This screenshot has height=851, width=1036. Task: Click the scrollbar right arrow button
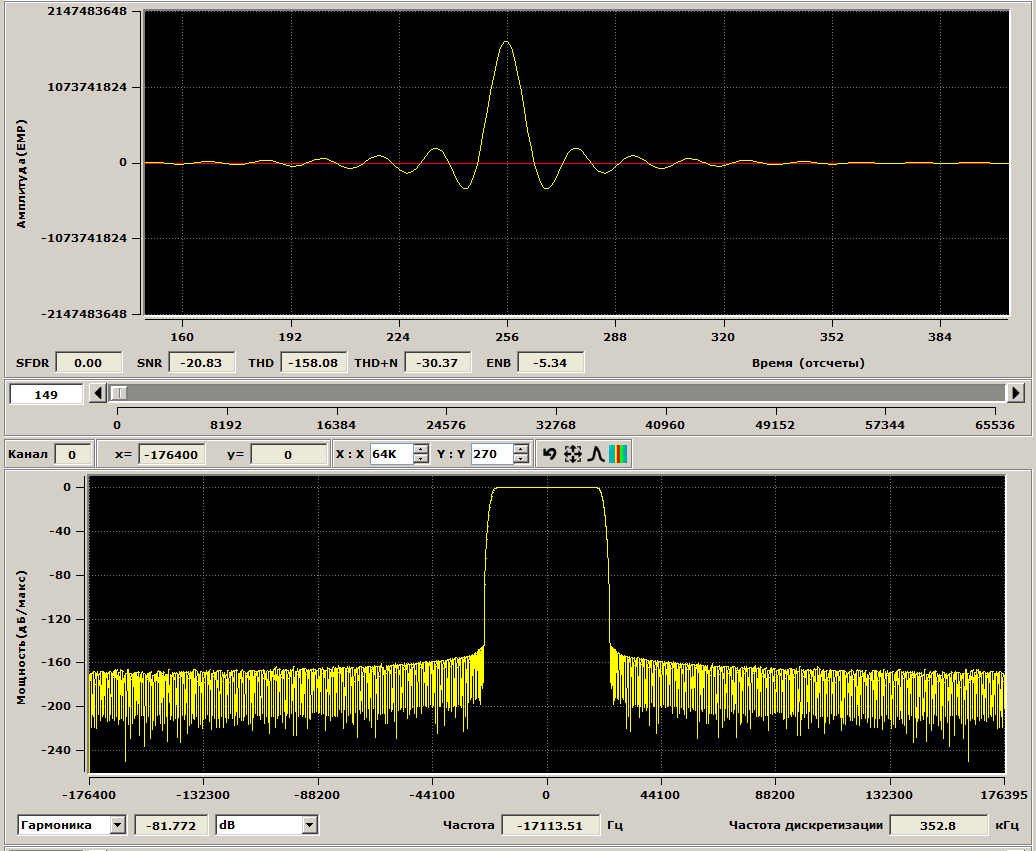pyautogui.click(x=1016, y=393)
